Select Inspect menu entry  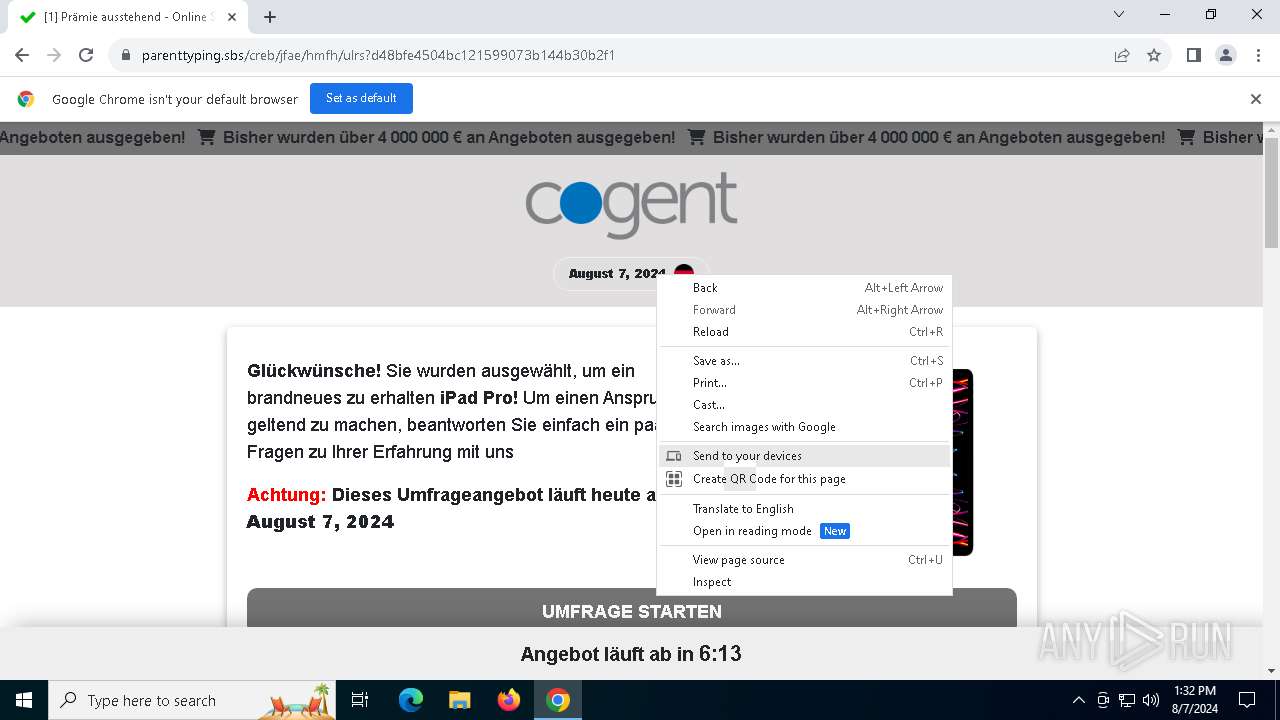(x=804, y=582)
